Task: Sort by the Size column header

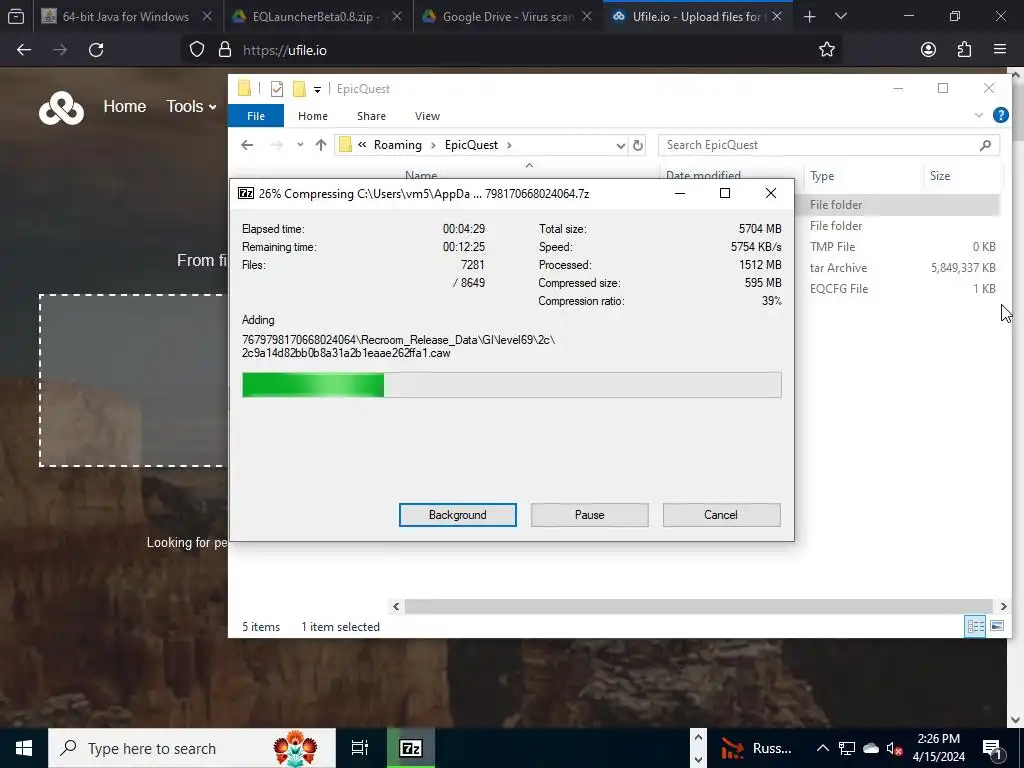Action: click(x=963, y=176)
